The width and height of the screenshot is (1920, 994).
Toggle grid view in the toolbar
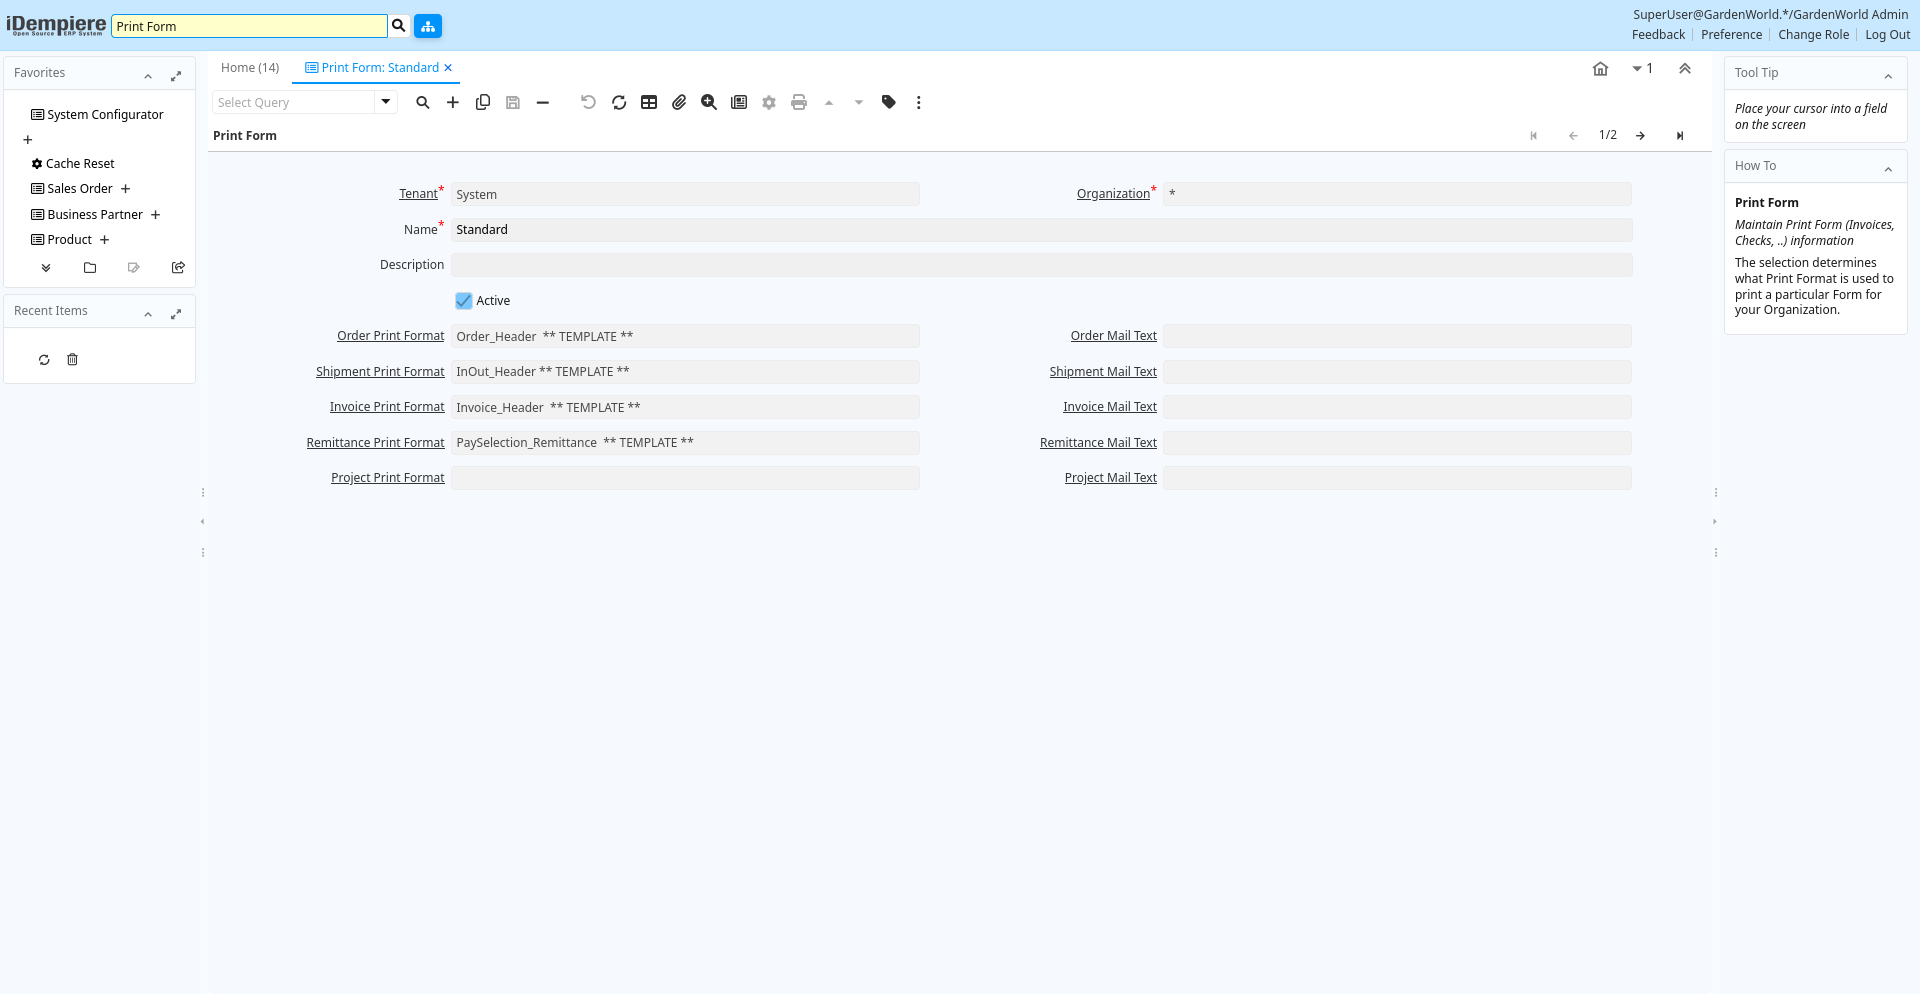pos(649,102)
